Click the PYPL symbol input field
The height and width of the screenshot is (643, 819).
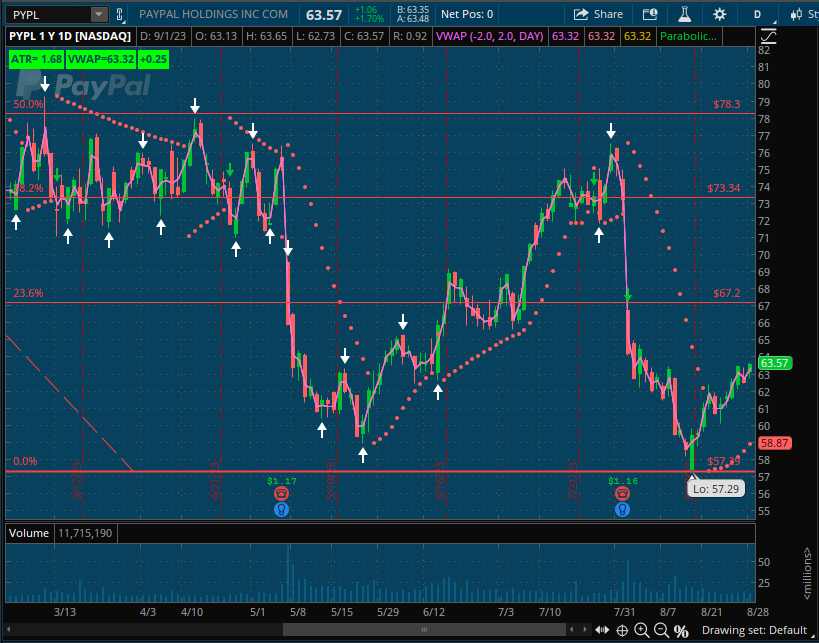pyautogui.click(x=50, y=15)
